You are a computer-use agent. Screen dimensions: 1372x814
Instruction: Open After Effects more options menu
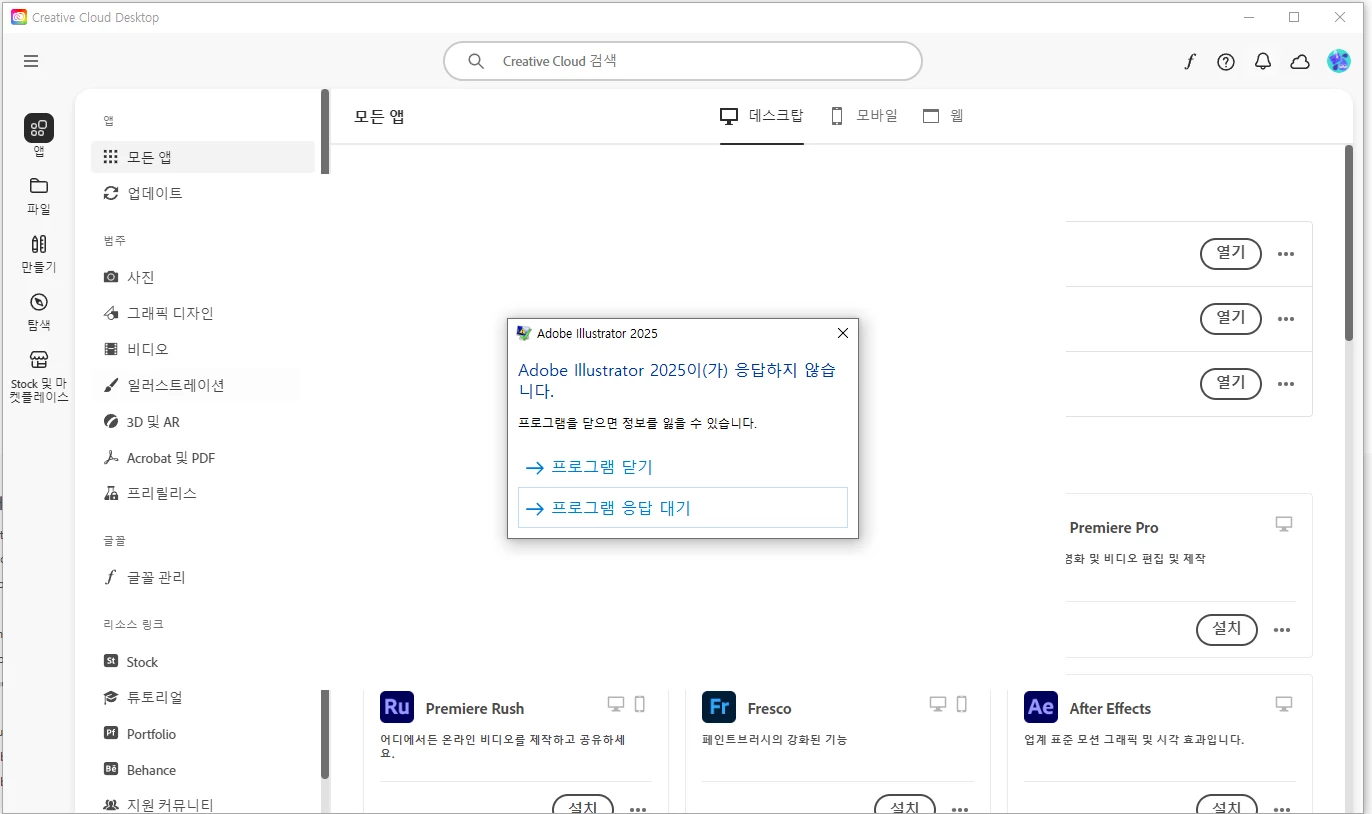click(x=1282, y=809)
